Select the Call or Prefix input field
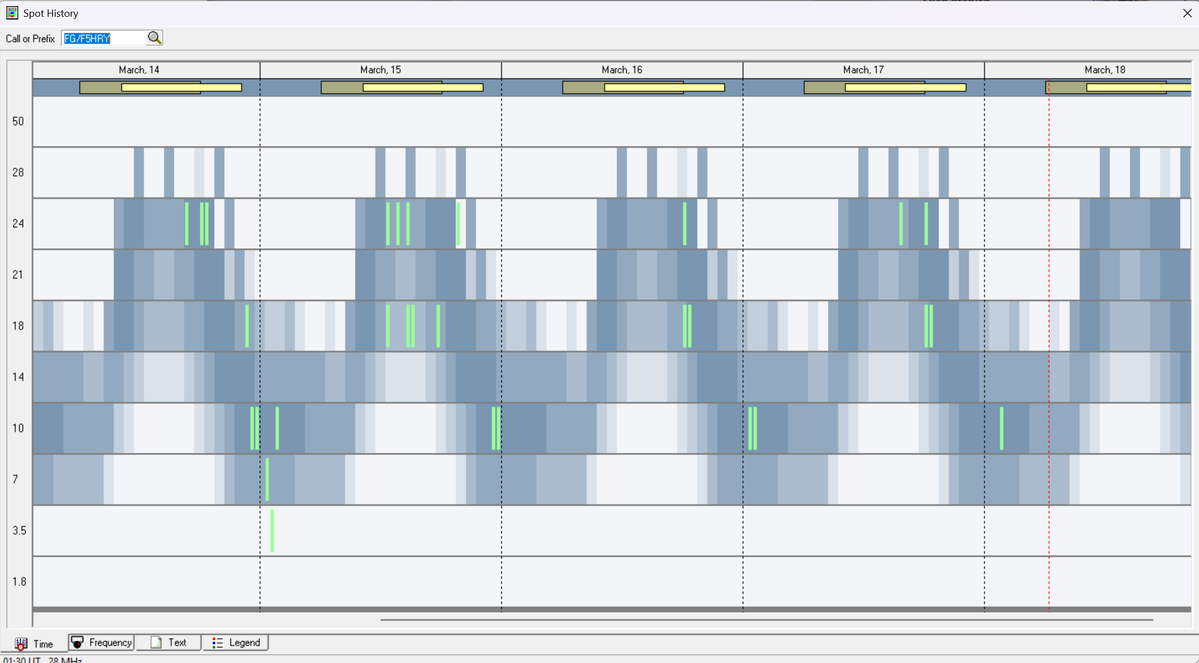 [104, 38]
